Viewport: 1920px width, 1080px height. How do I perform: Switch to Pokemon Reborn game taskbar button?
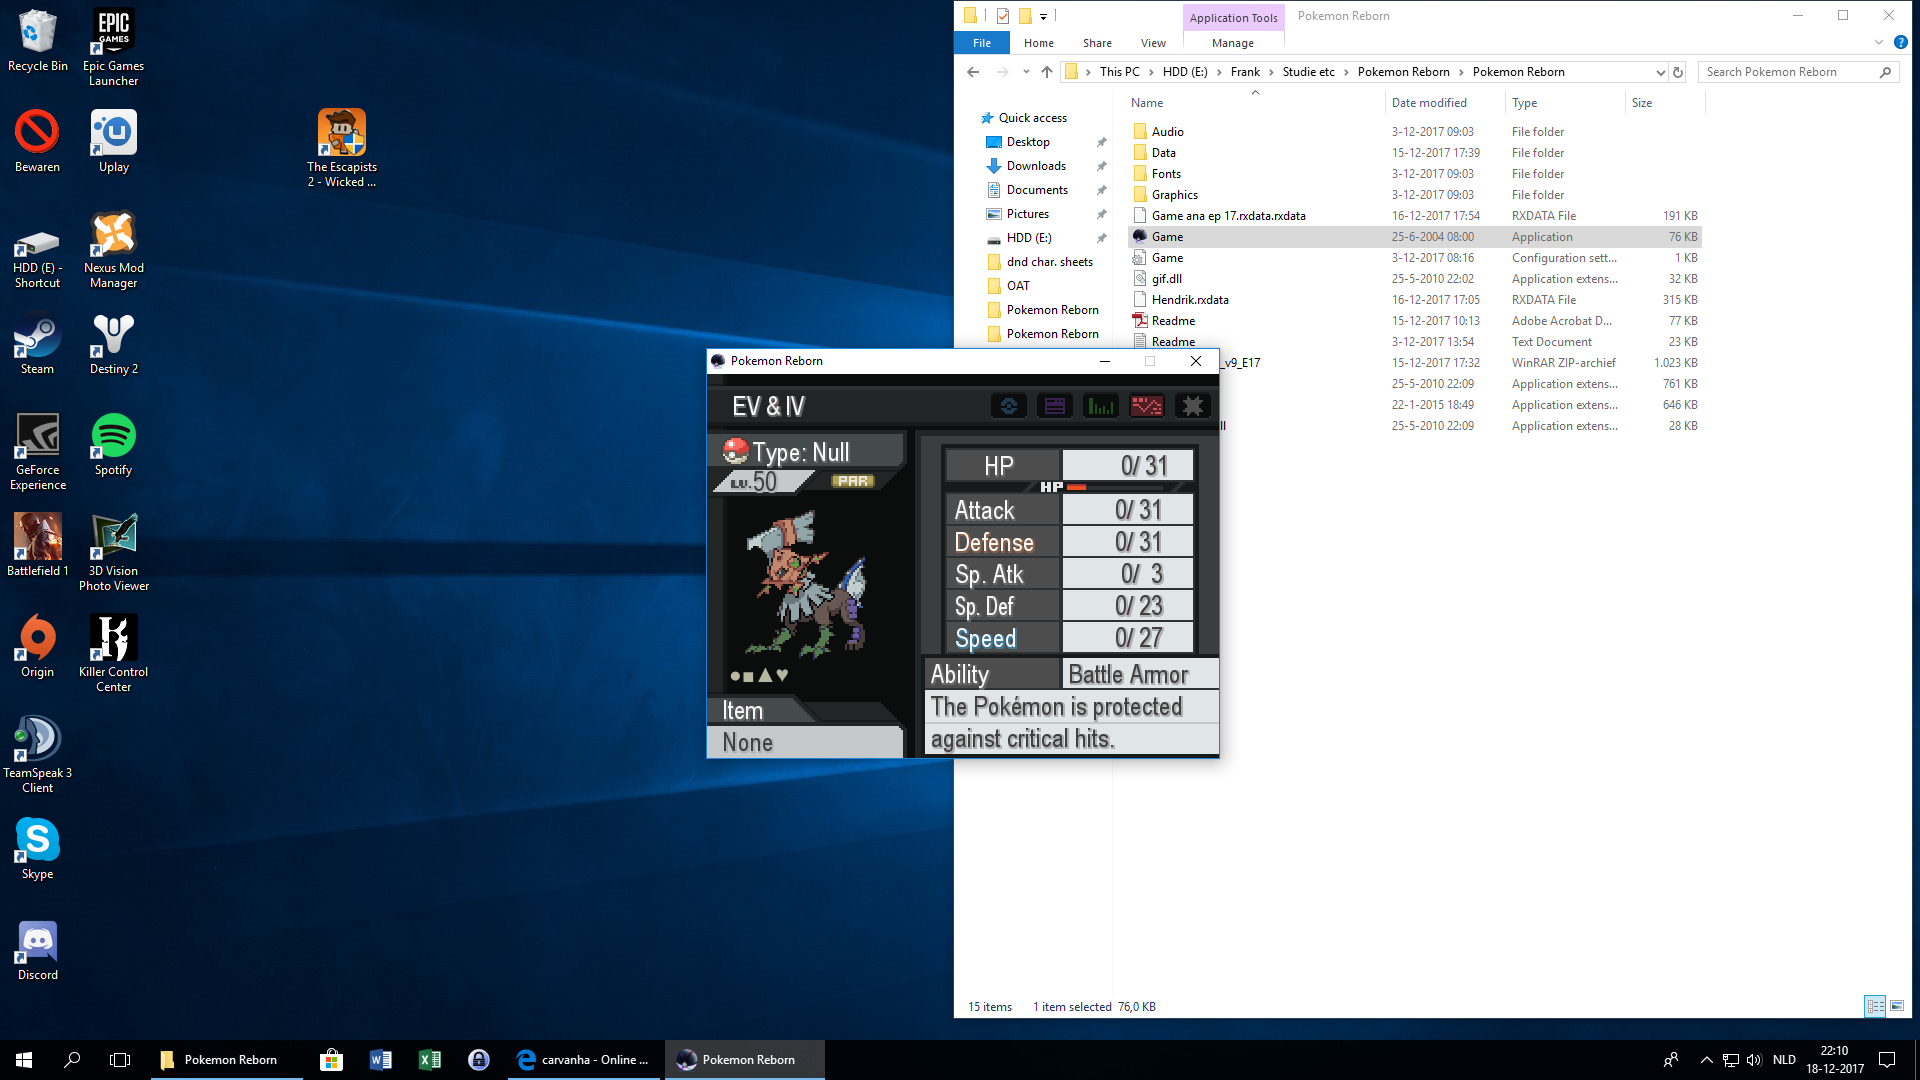point(744,1060)
